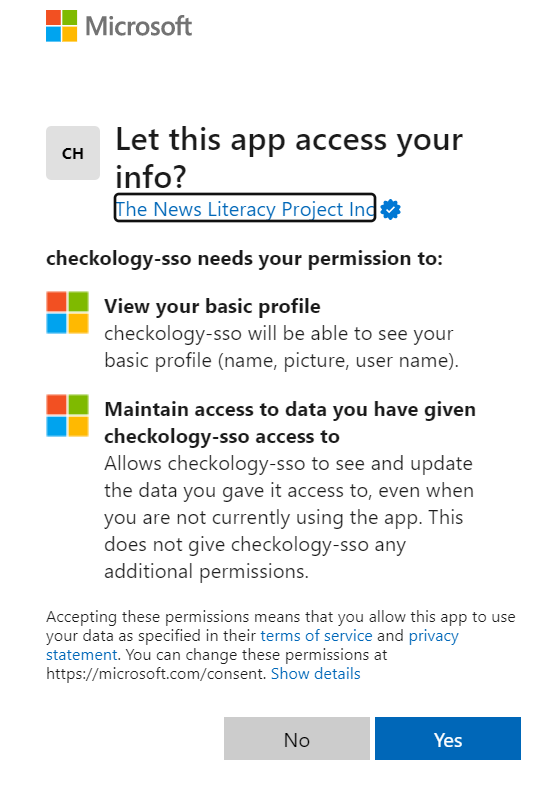Click the basic profile description text
Image resolution: width=559 pixels, height=793 pixels.
(281, 347)
